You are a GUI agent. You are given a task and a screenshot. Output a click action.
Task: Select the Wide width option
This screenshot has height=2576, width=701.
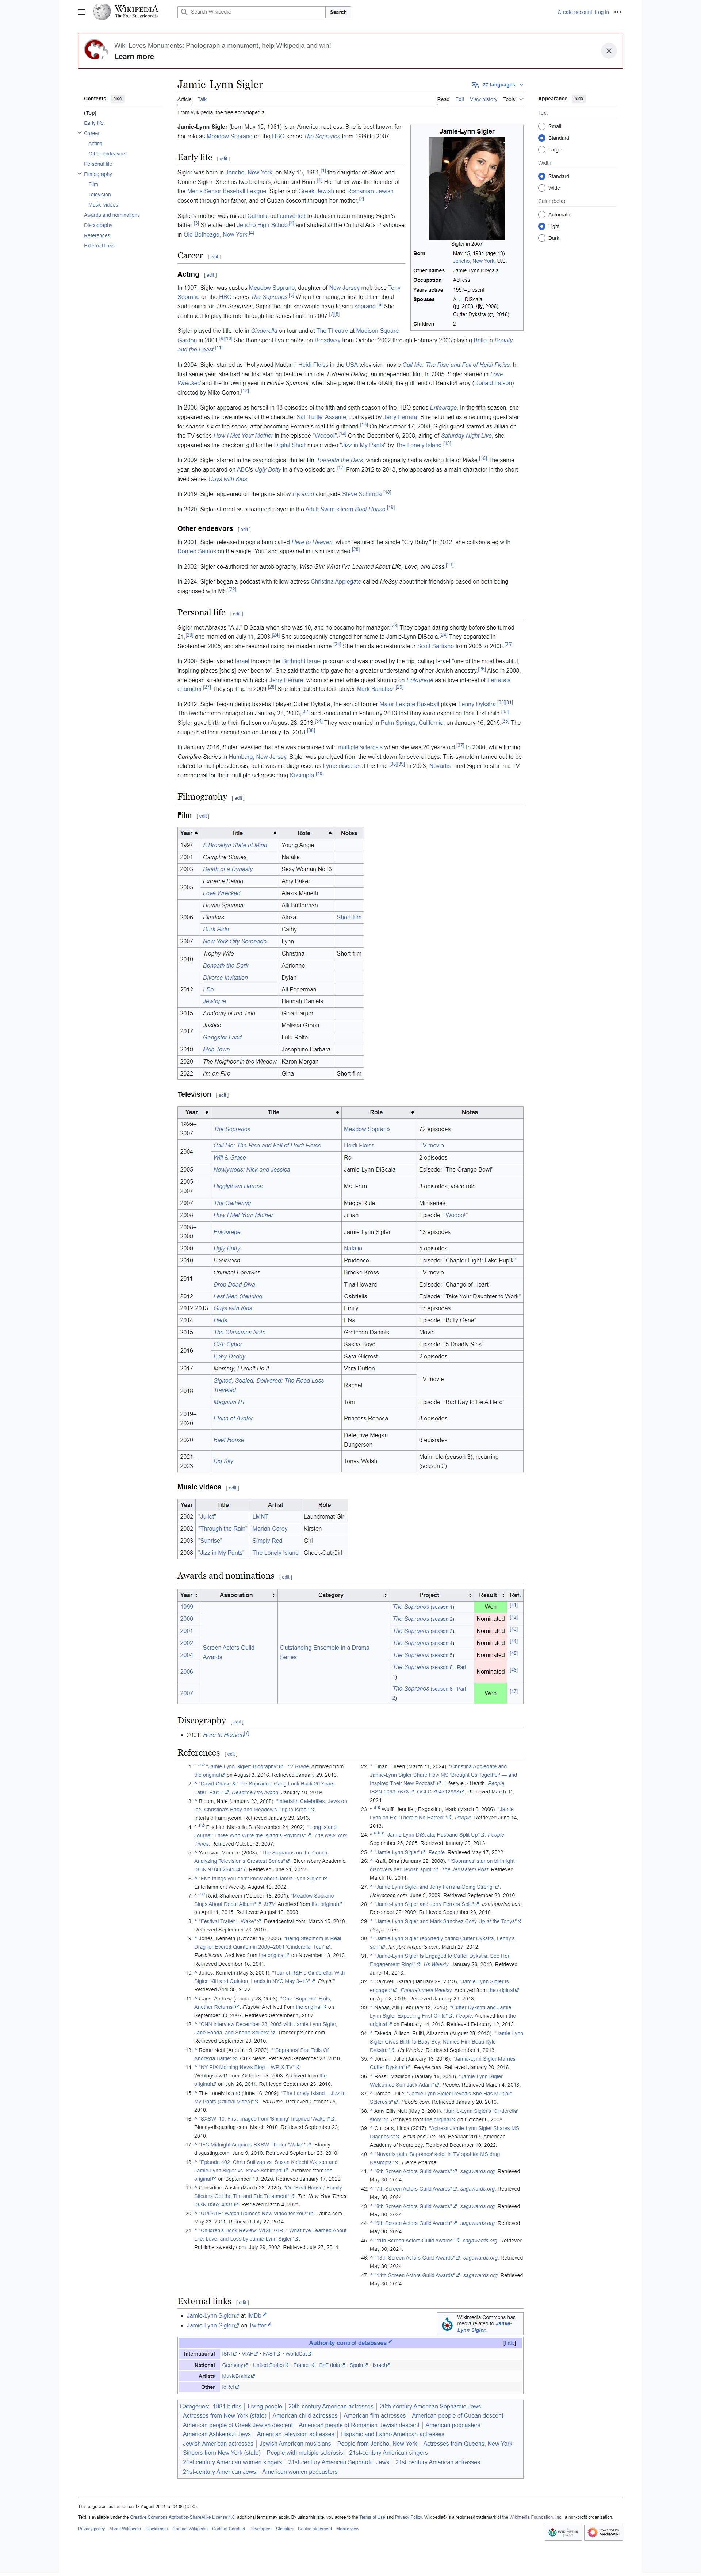(542, 188)
